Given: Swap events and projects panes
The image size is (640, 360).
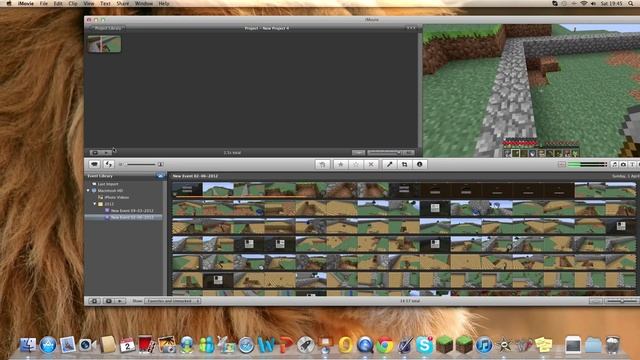Looking at the screenshot, I should (109, 164).
